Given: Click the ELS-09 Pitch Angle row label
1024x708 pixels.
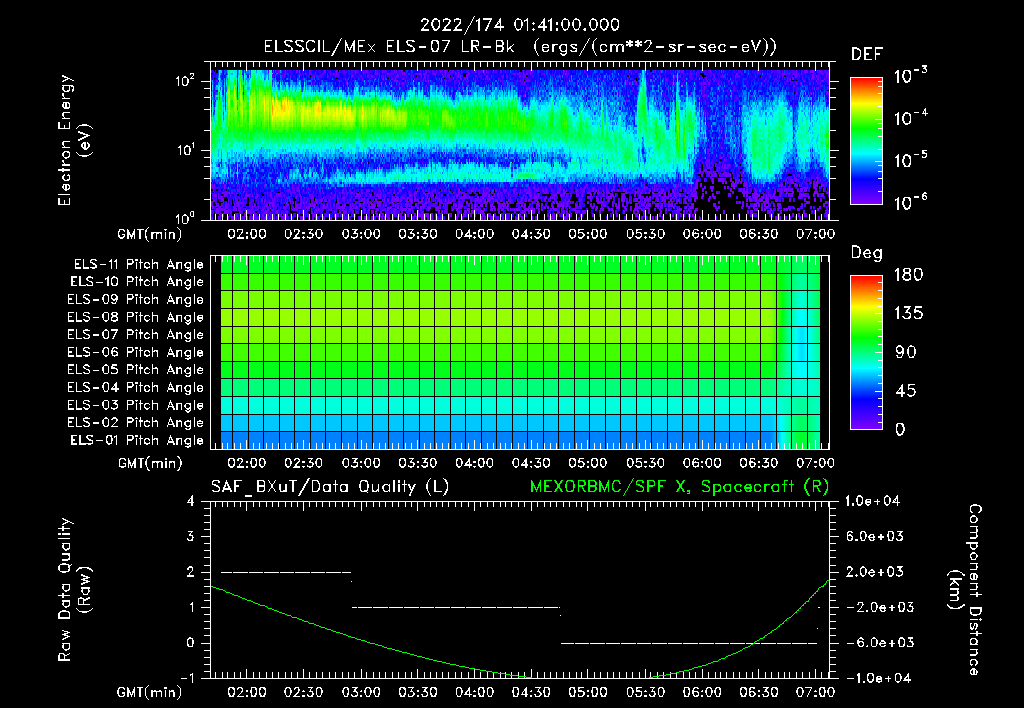Looking at the screenshot, I should [137, 300].
